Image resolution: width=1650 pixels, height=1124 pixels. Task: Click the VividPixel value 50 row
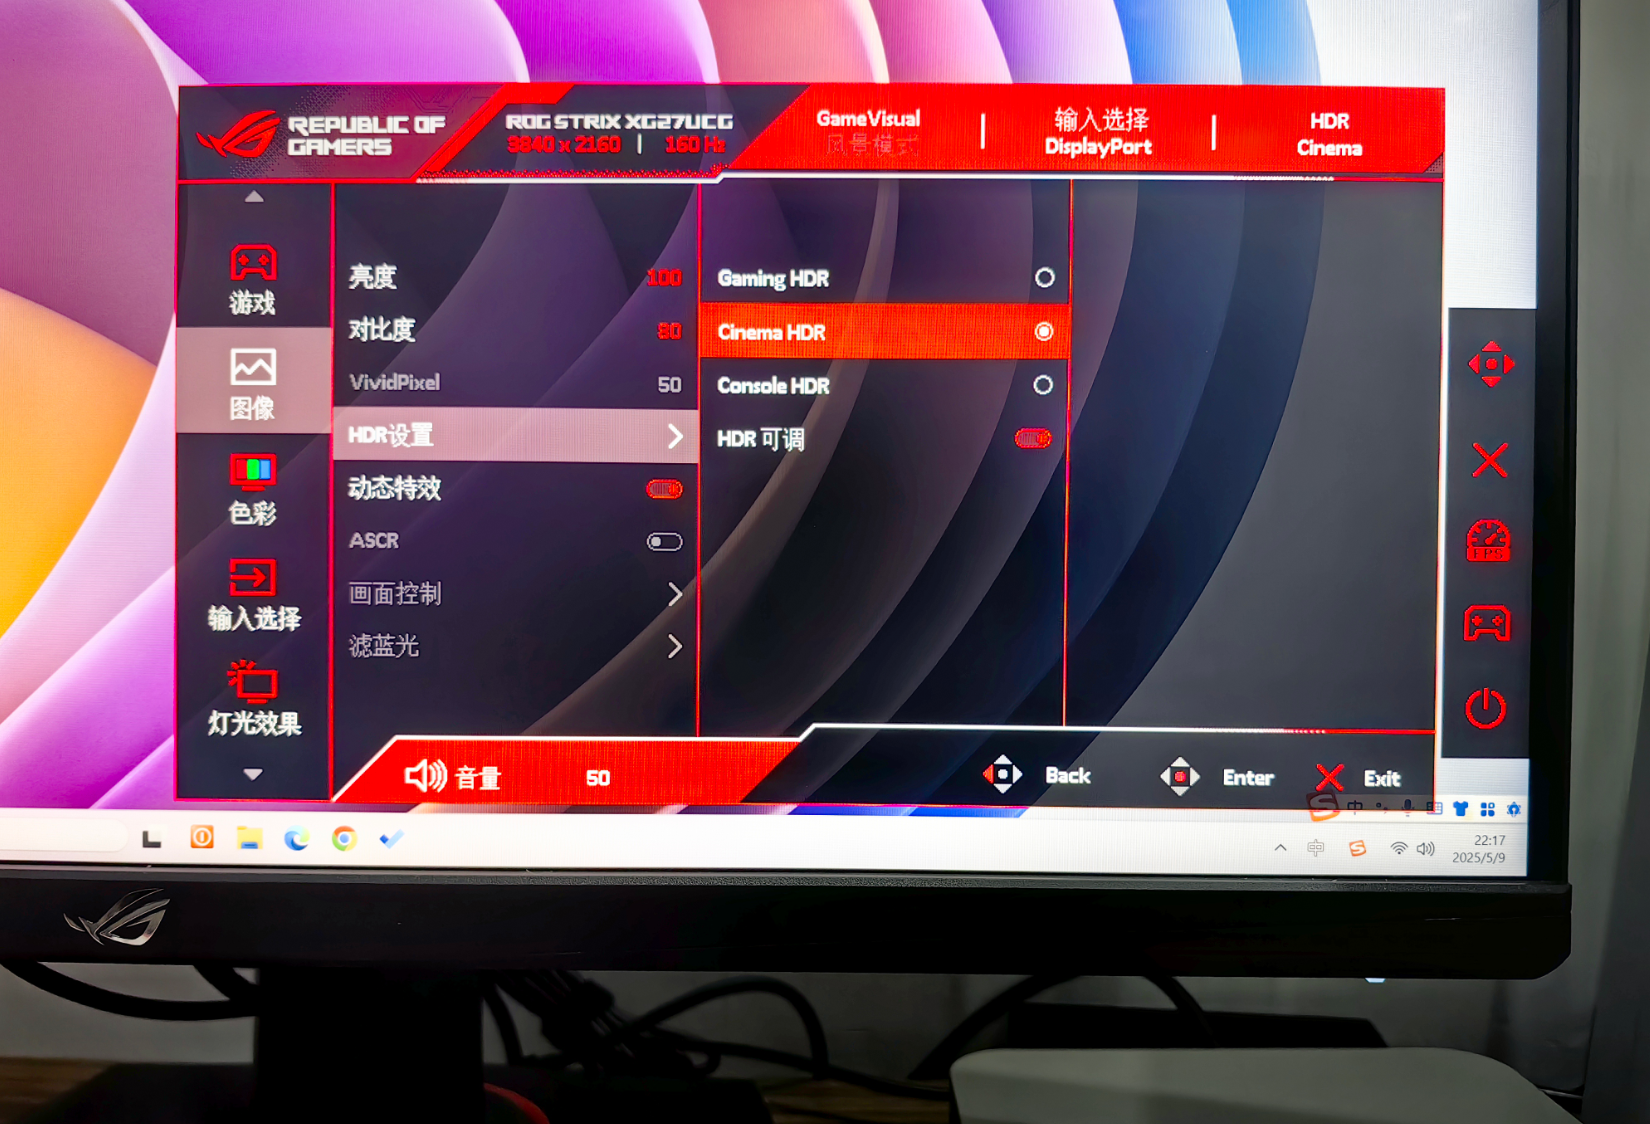click(515, 383)
